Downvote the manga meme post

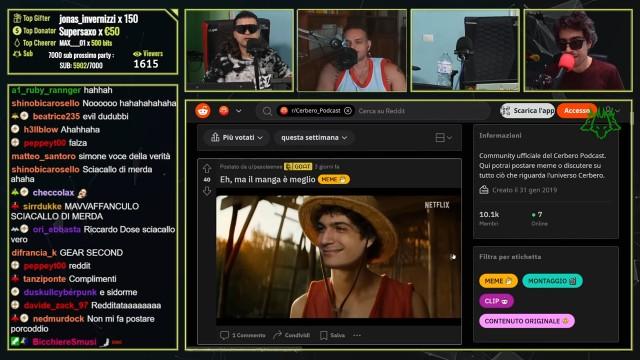point(207,191)
